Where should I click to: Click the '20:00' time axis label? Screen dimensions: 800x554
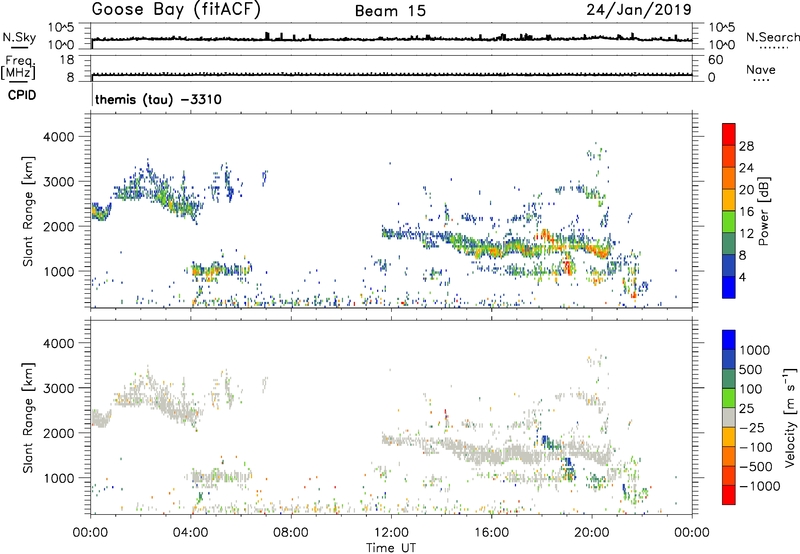pos(592,533)
